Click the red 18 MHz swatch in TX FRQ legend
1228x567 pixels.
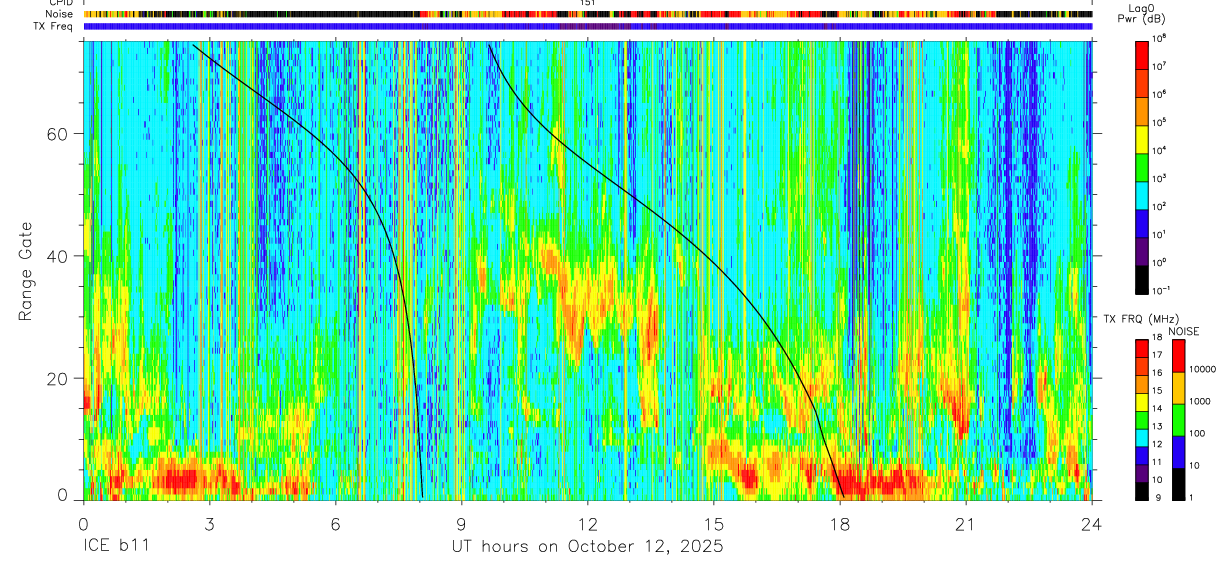coord(1142,348)
